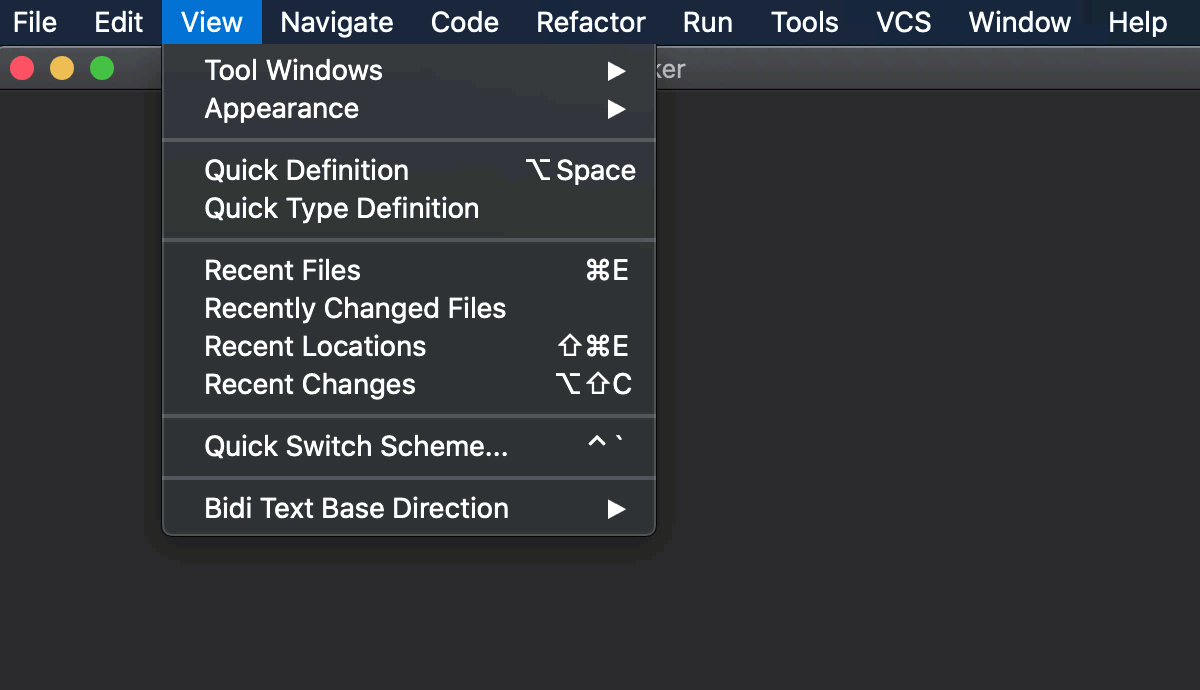Open the Bidi Text Base Direction submenu

(x=356, y=508)
